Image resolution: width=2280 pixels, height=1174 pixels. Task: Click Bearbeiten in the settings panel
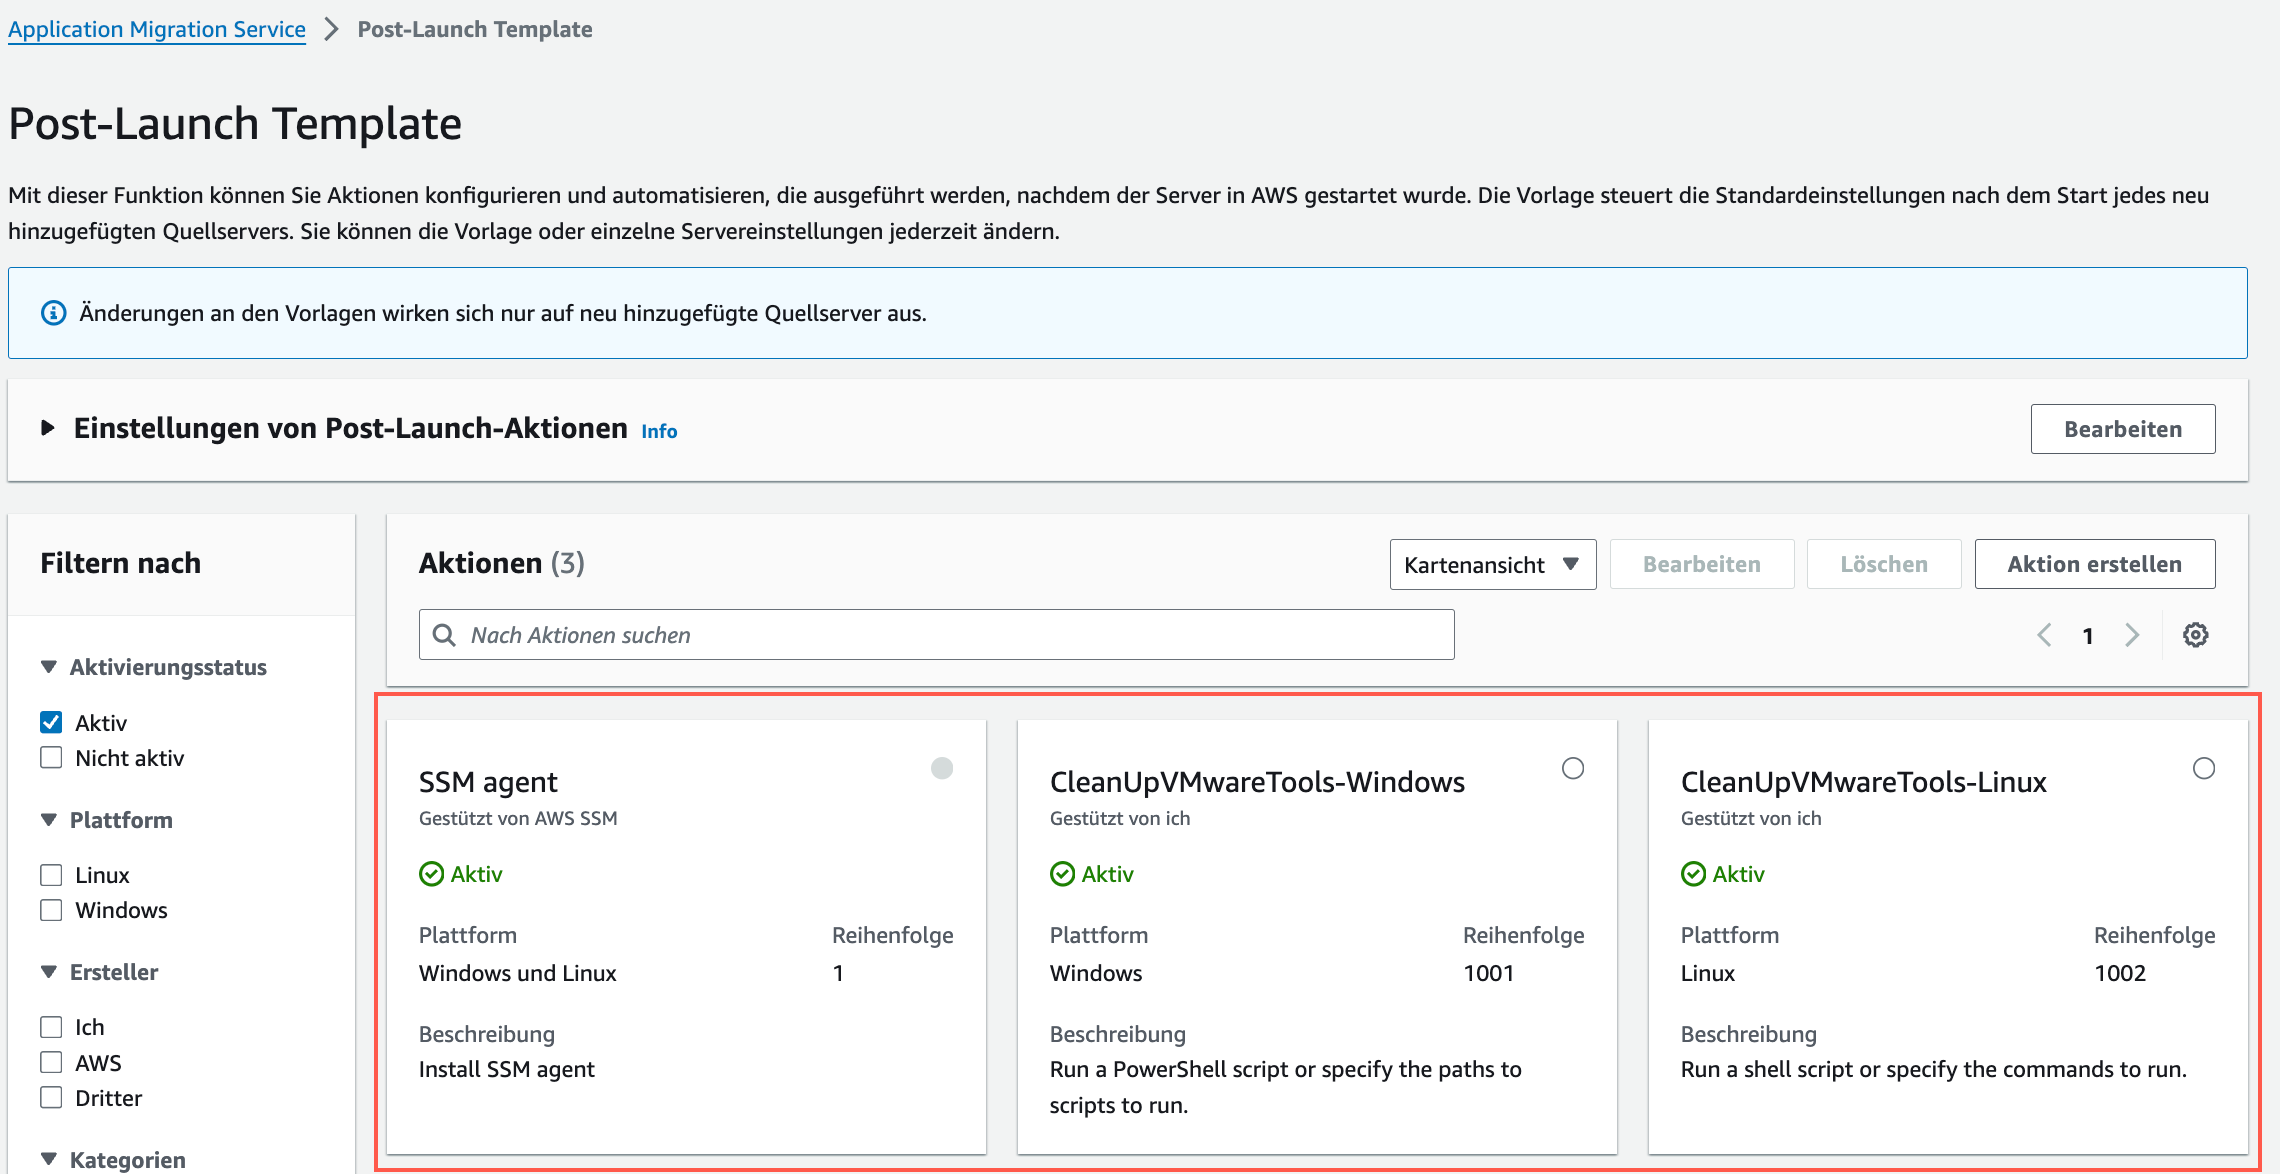point(2123,429)
